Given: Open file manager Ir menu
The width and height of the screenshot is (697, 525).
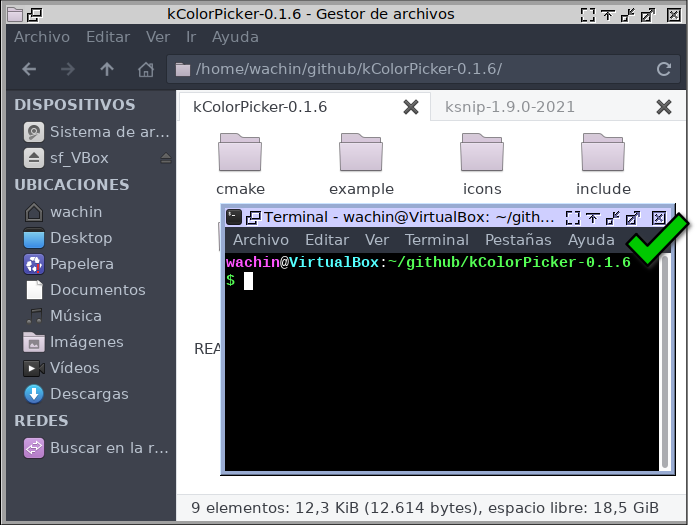Looking at the screenshot, I should click(191, 37).
